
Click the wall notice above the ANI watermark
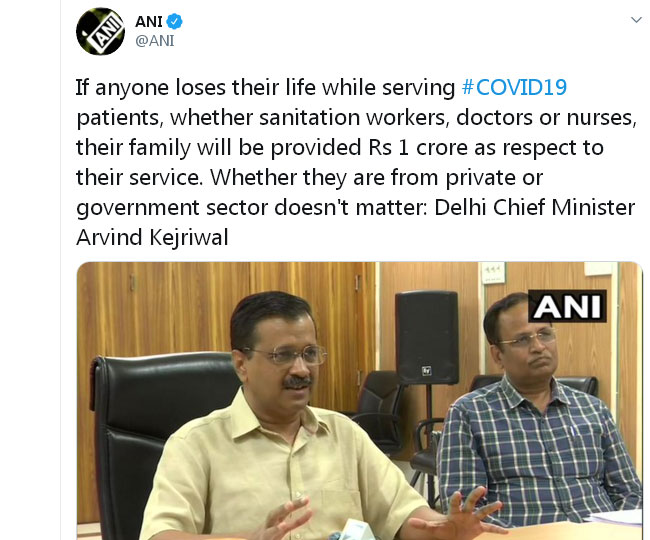coord(493,273)
